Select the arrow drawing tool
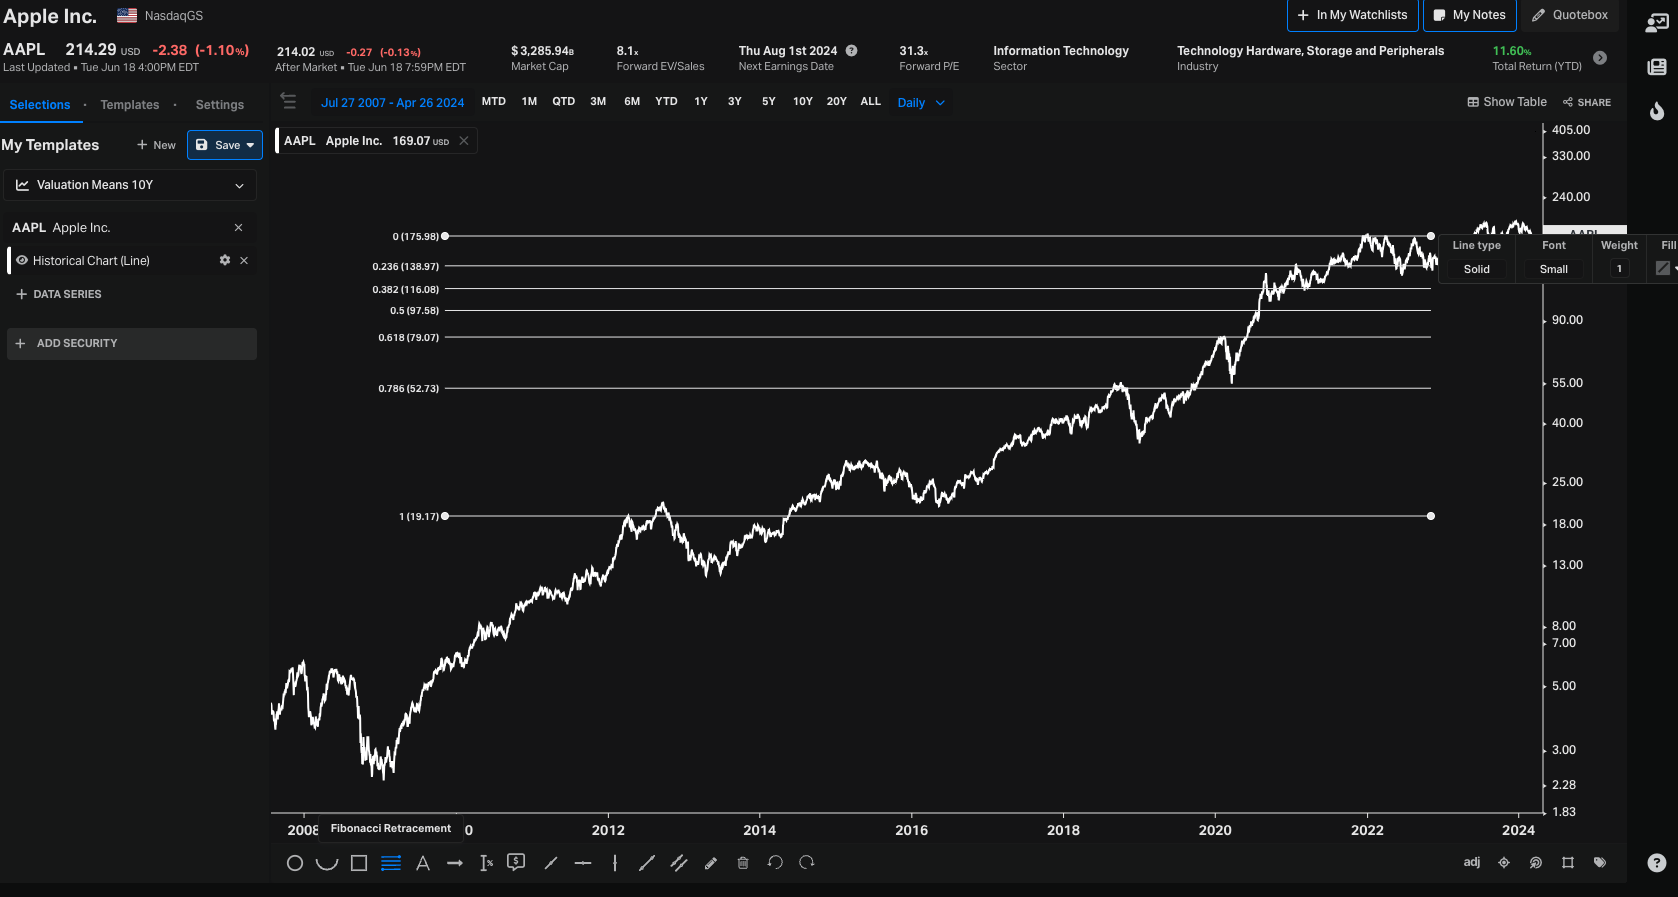 [455, 863]
